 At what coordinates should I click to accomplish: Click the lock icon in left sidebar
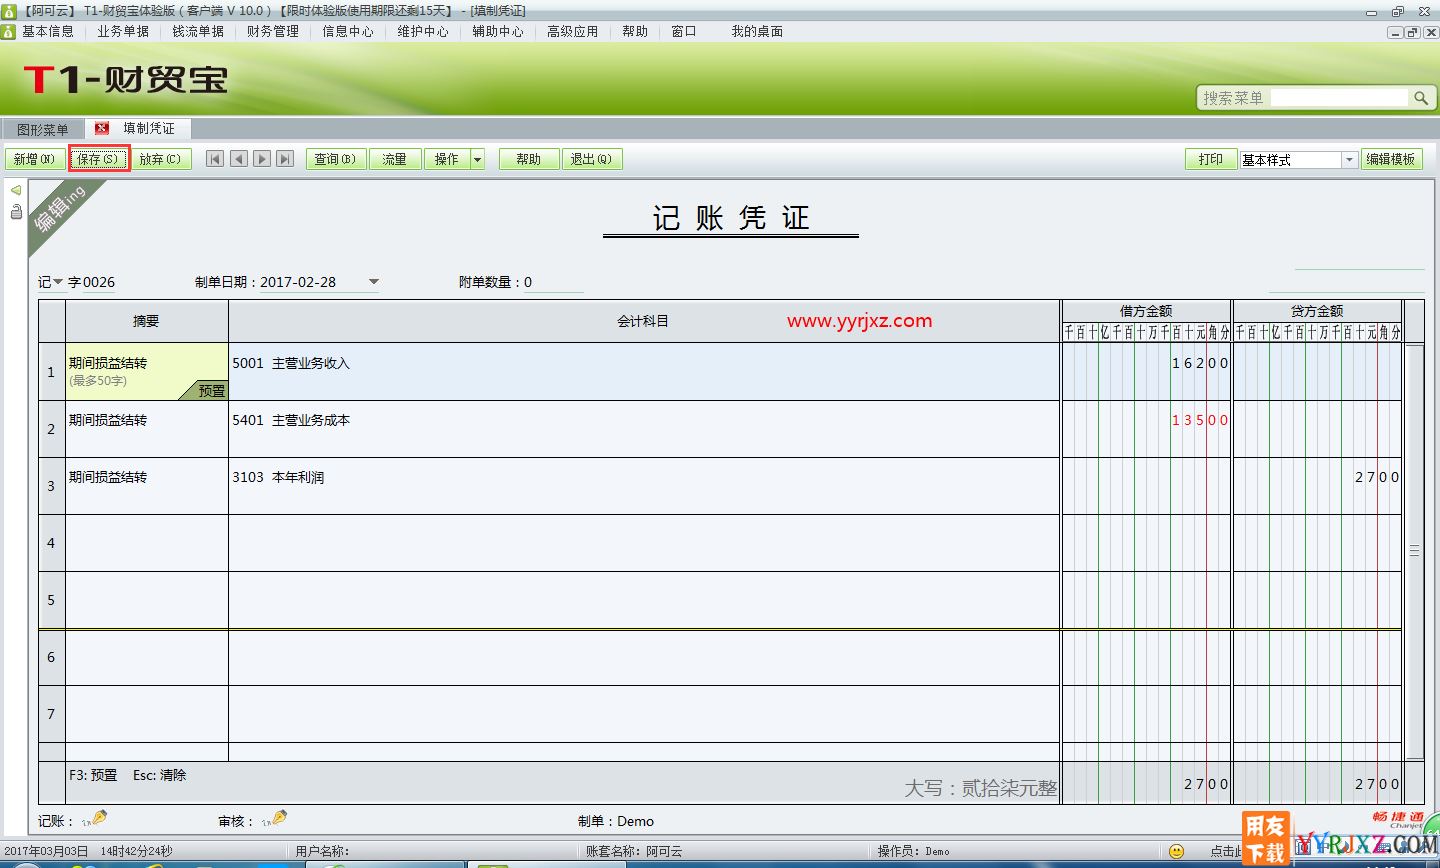coord(16,211)
